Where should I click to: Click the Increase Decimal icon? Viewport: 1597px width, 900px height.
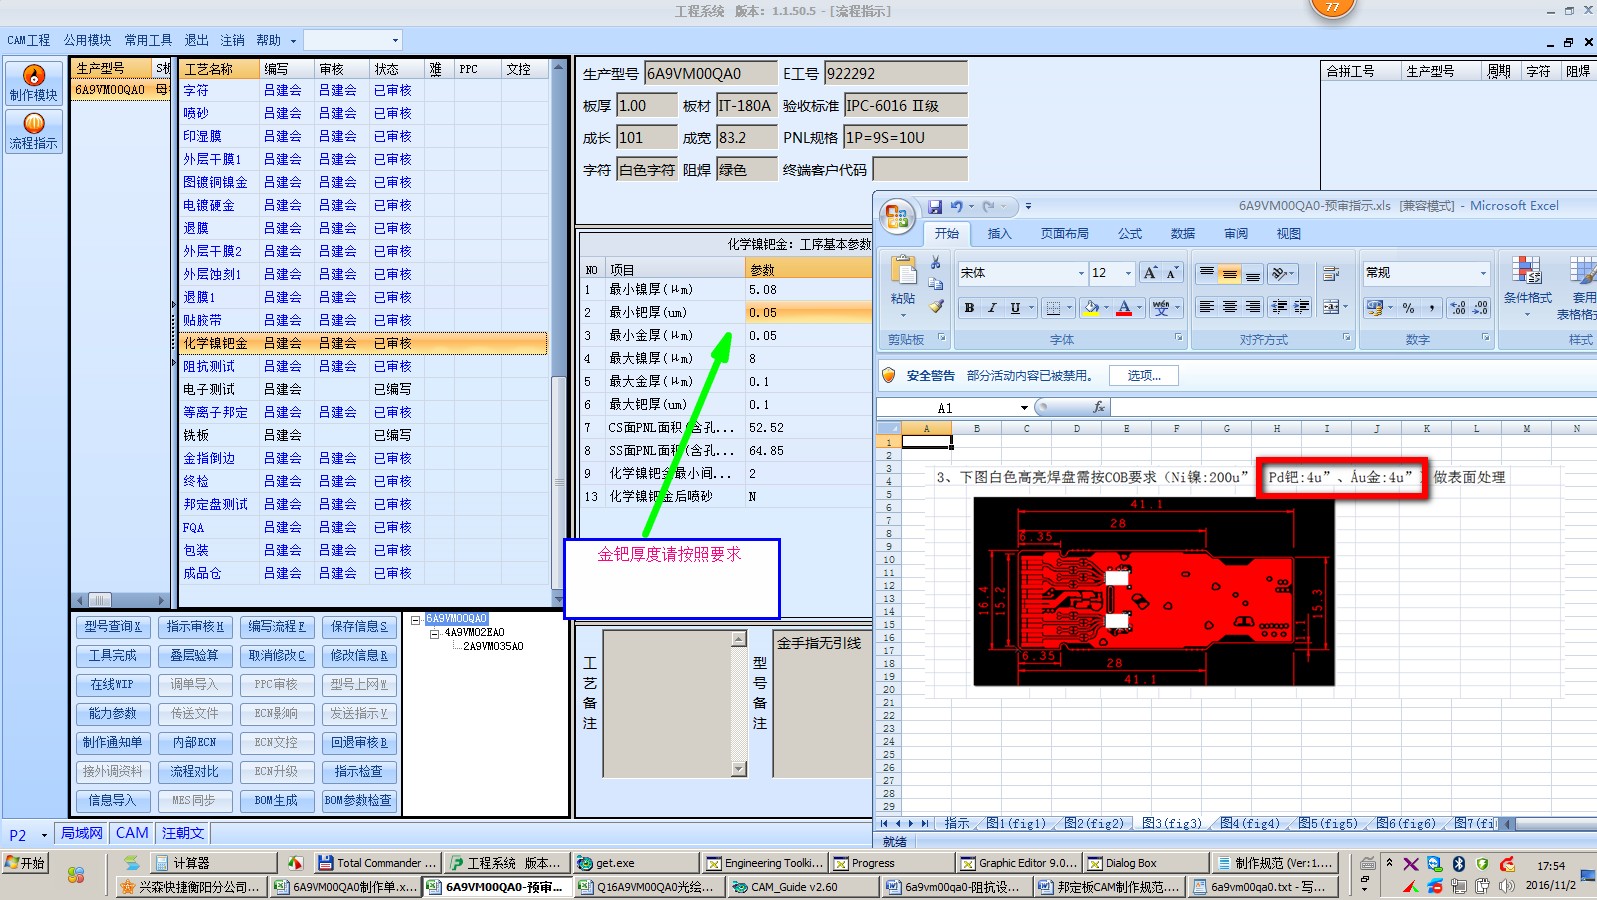1458,308
